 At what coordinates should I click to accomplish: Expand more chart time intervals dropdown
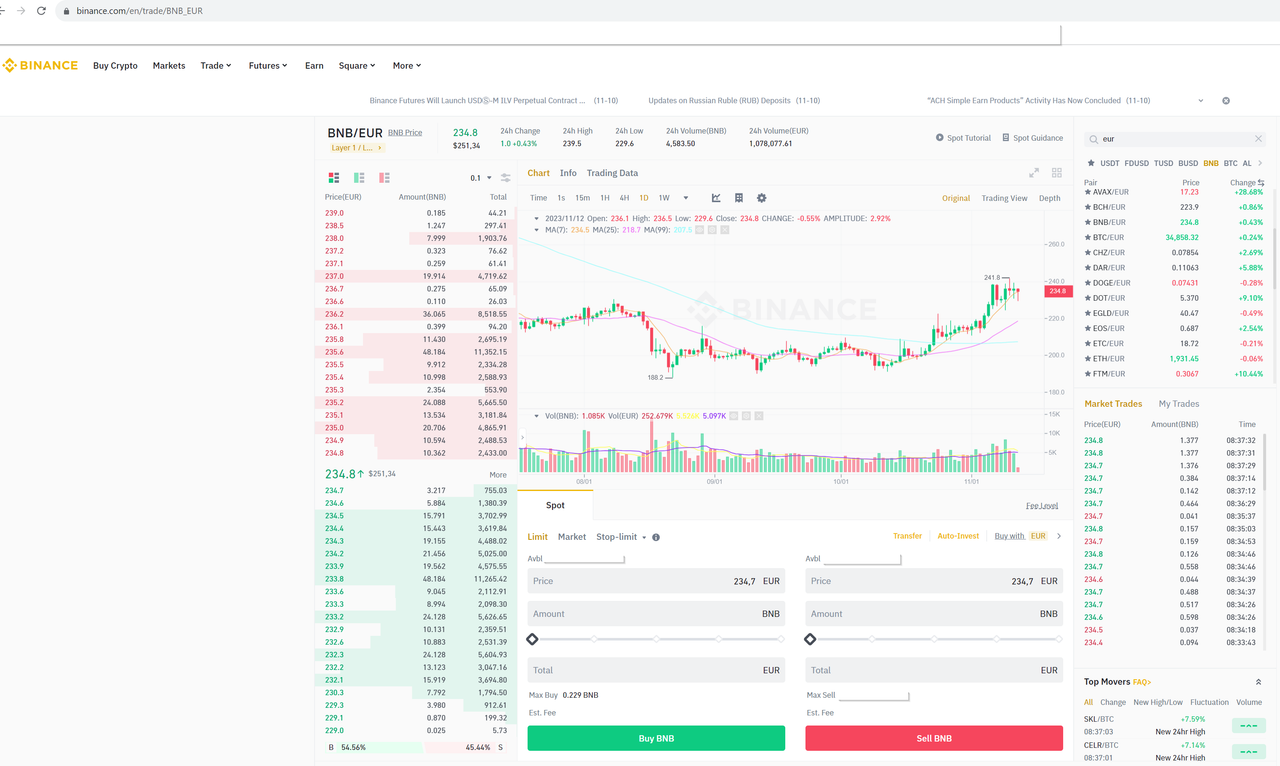[686, 198]
